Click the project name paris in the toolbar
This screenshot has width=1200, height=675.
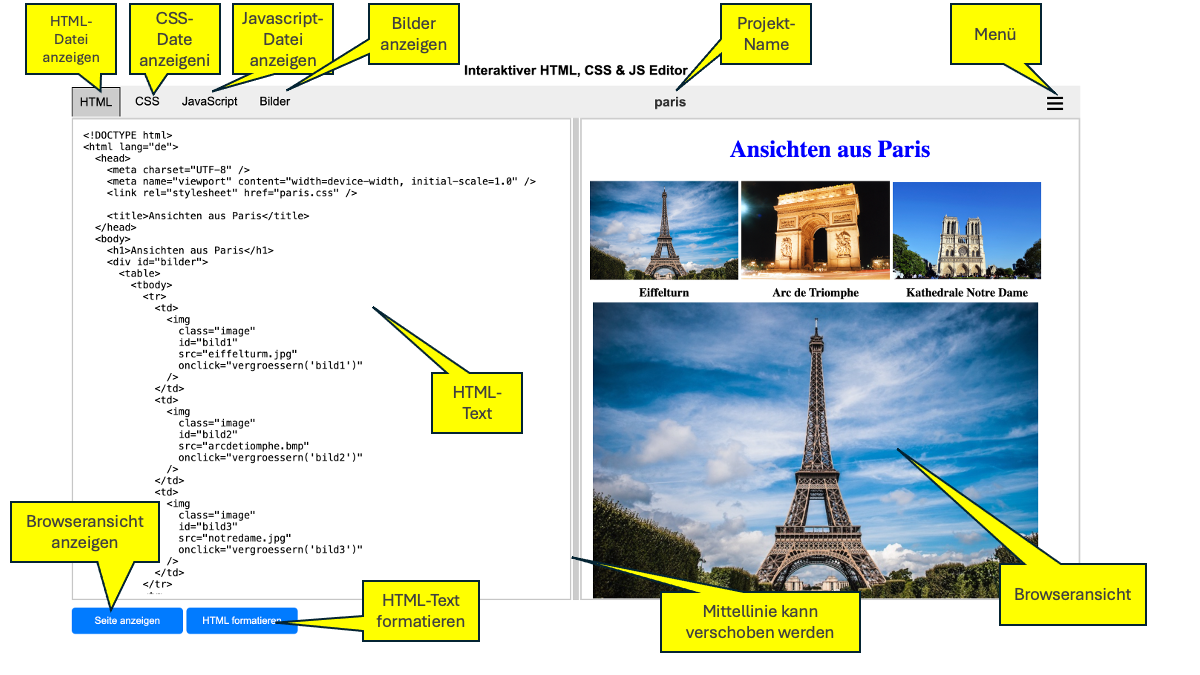point(670,102)
